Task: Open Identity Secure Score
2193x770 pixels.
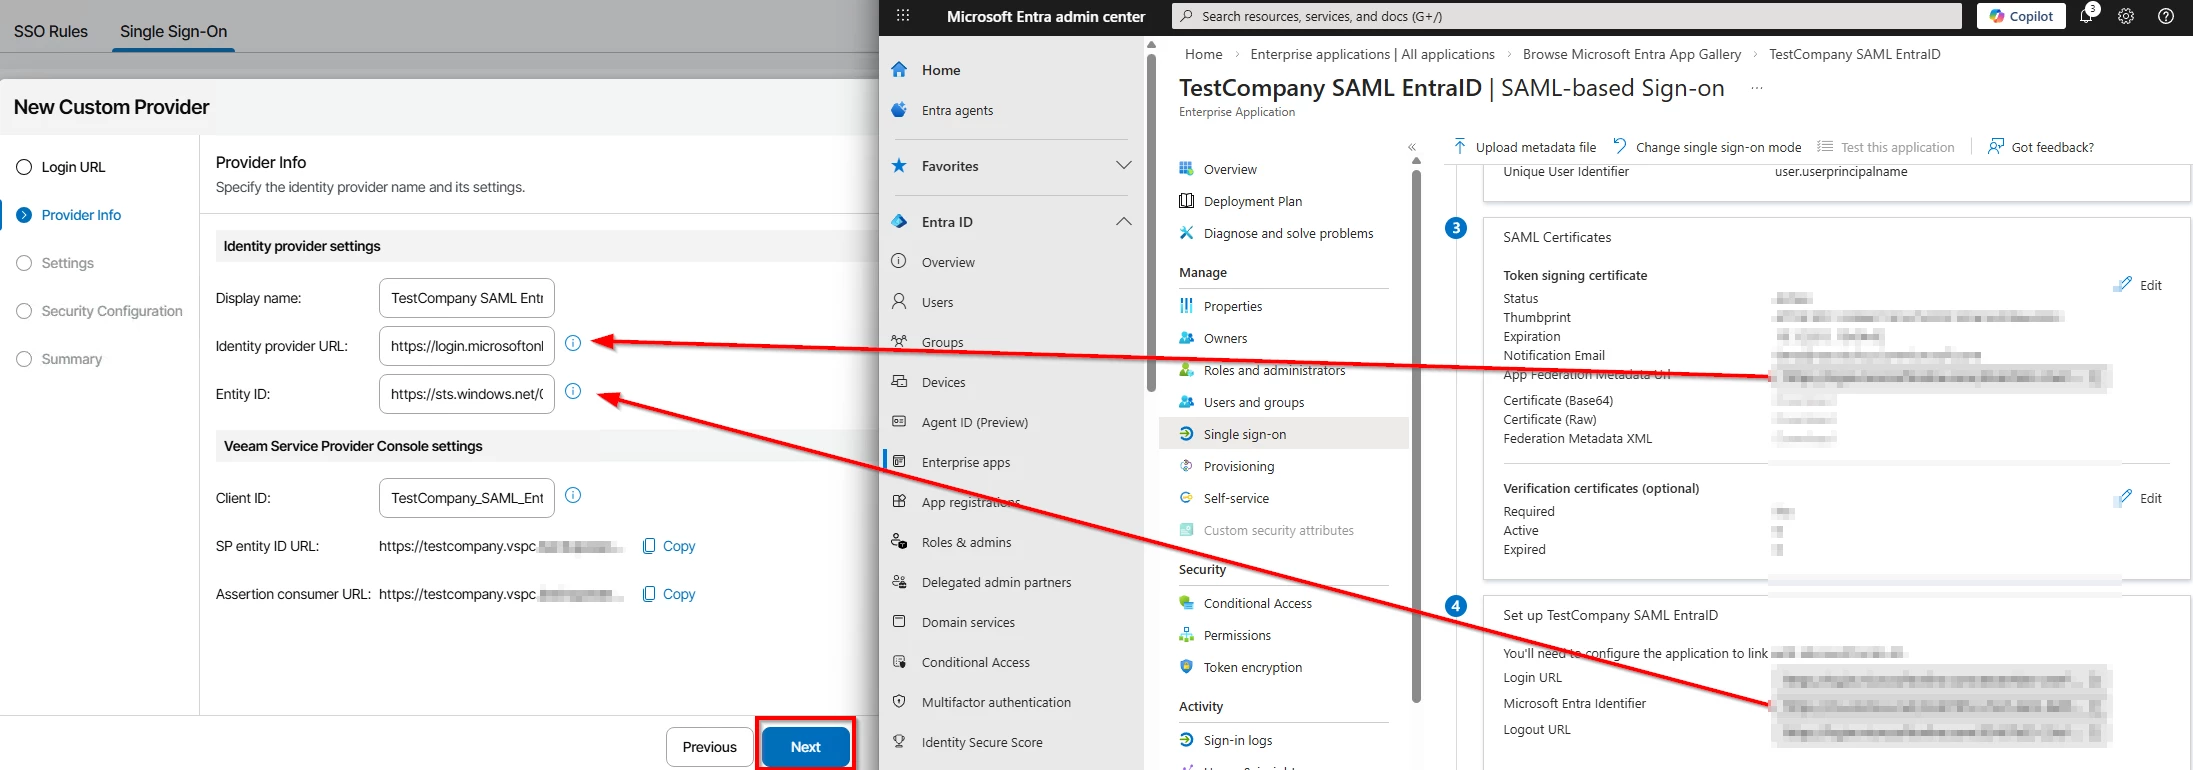Action: coord(982,742)
